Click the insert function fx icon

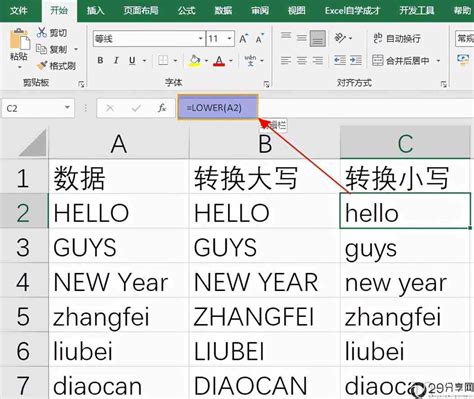click(x=162, y=108)
